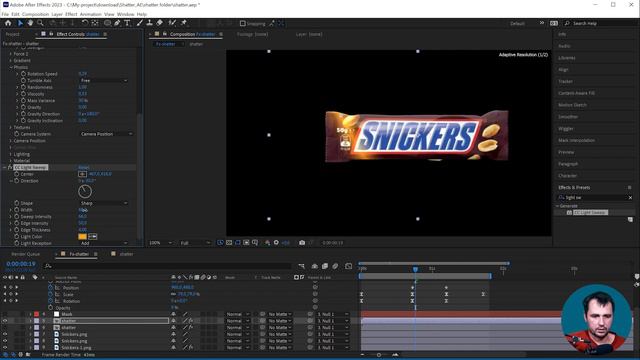This screenshot has height=360, width=640.
Task: Click the orange Light Color swatch
Action: pos(82,236)
